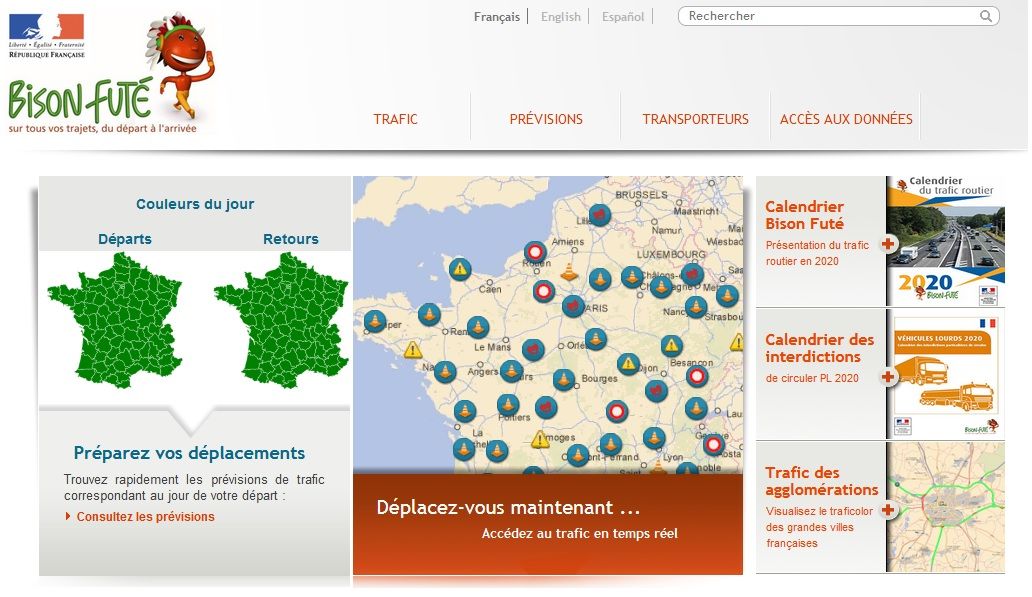The height and width of the screenshot is (597, 1032).
Task: Select the uncircled orange cone below Amiens
Action: point(569,271)
